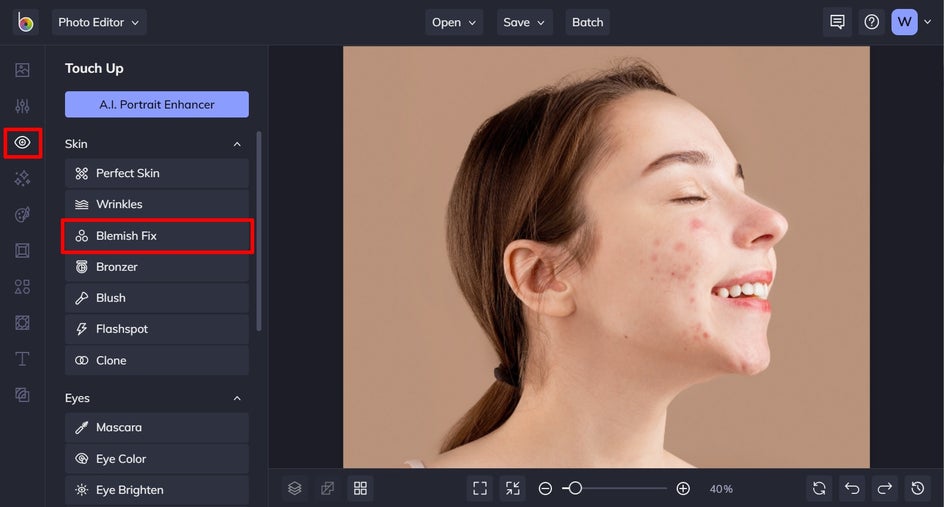Image resolution: width=944 pixels, height=507 pixels.
Task: Collapse the Eyes section
Action: (x=237, y=398)
